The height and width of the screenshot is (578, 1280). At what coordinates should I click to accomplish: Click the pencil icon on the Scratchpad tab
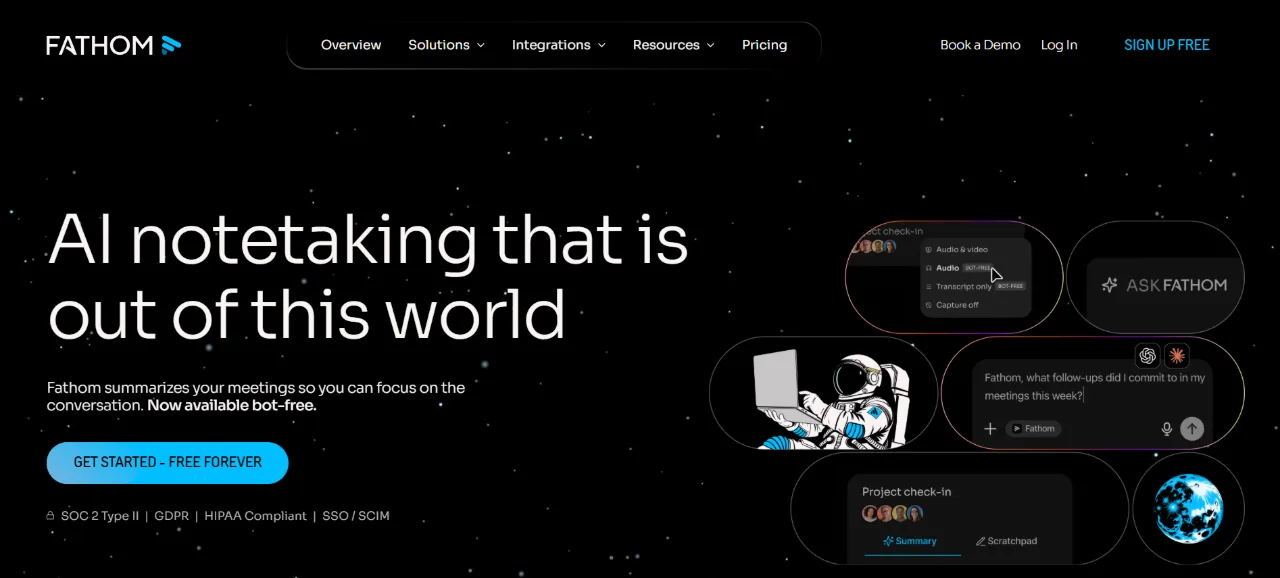pos(980,541)
